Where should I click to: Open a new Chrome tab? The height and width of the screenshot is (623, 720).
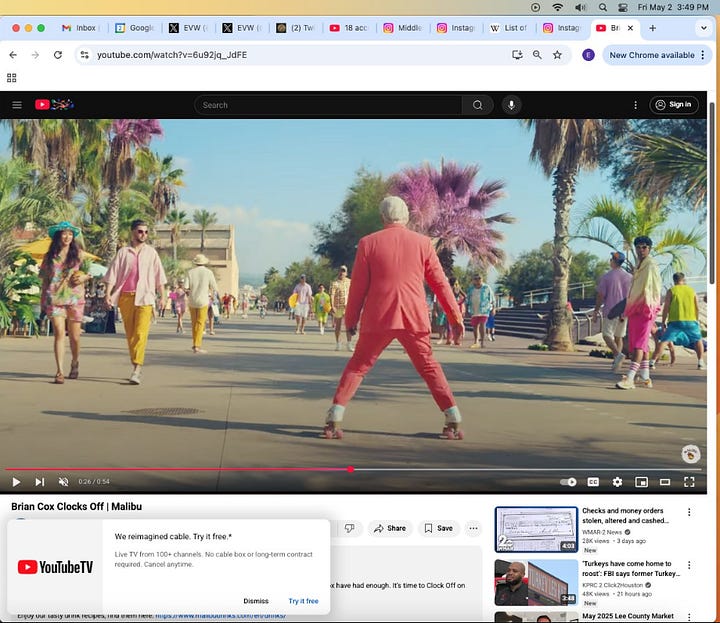(x=652, y=28)
